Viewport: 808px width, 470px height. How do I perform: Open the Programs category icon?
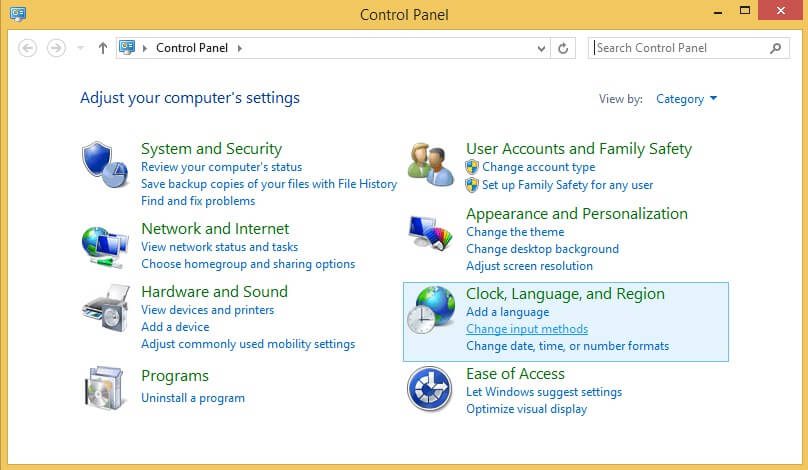(104, 386)
